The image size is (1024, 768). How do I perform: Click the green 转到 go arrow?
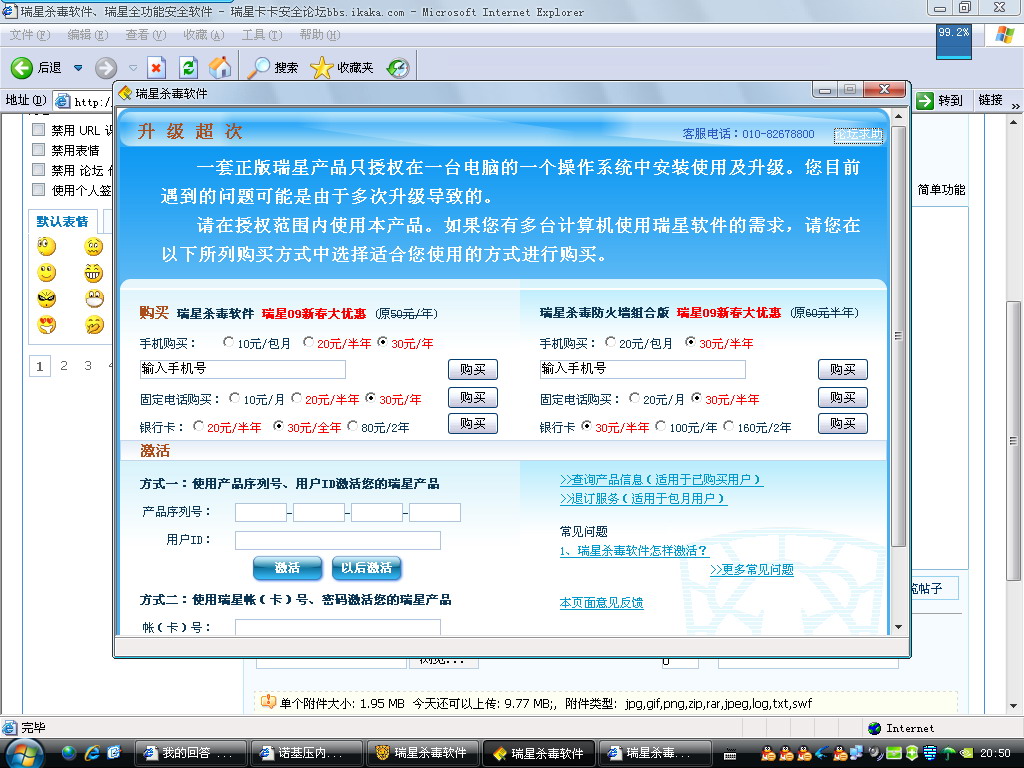point(925,101)
